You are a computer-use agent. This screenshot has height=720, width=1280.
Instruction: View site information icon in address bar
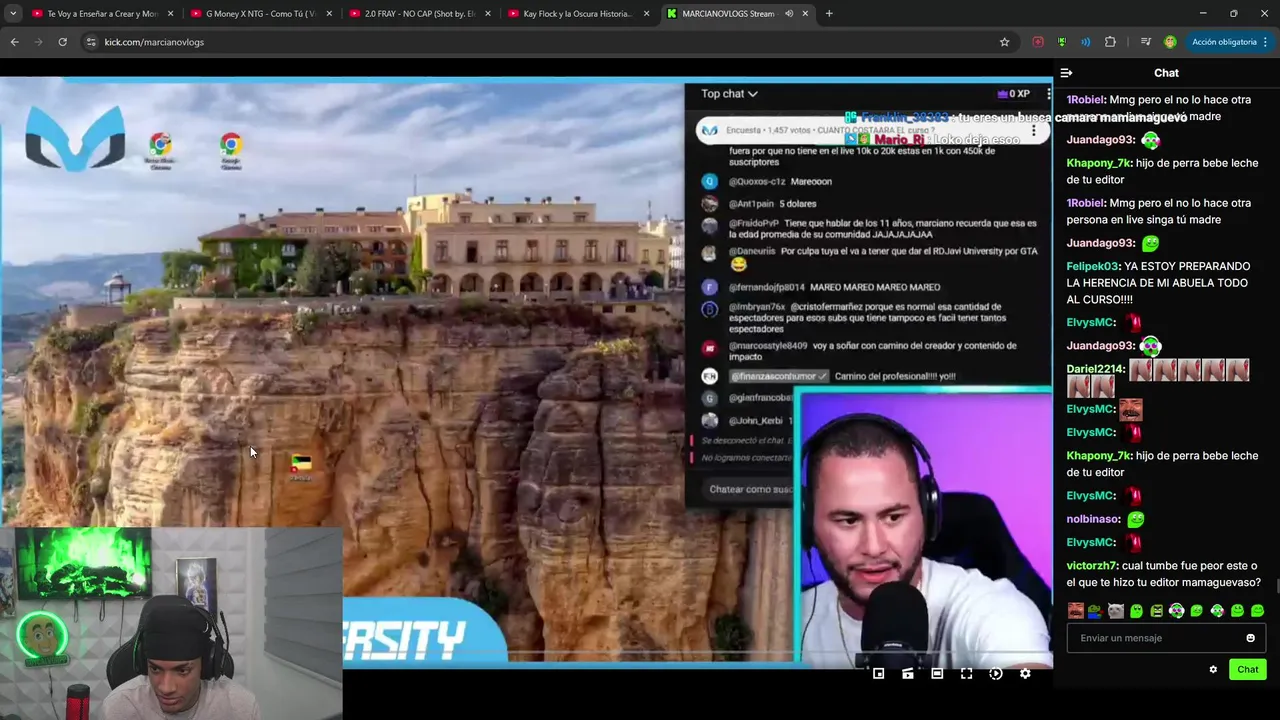91,42
